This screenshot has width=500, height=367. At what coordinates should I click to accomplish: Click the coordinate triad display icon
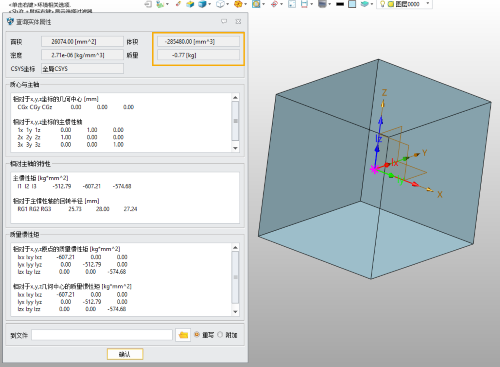click(160, 4)
